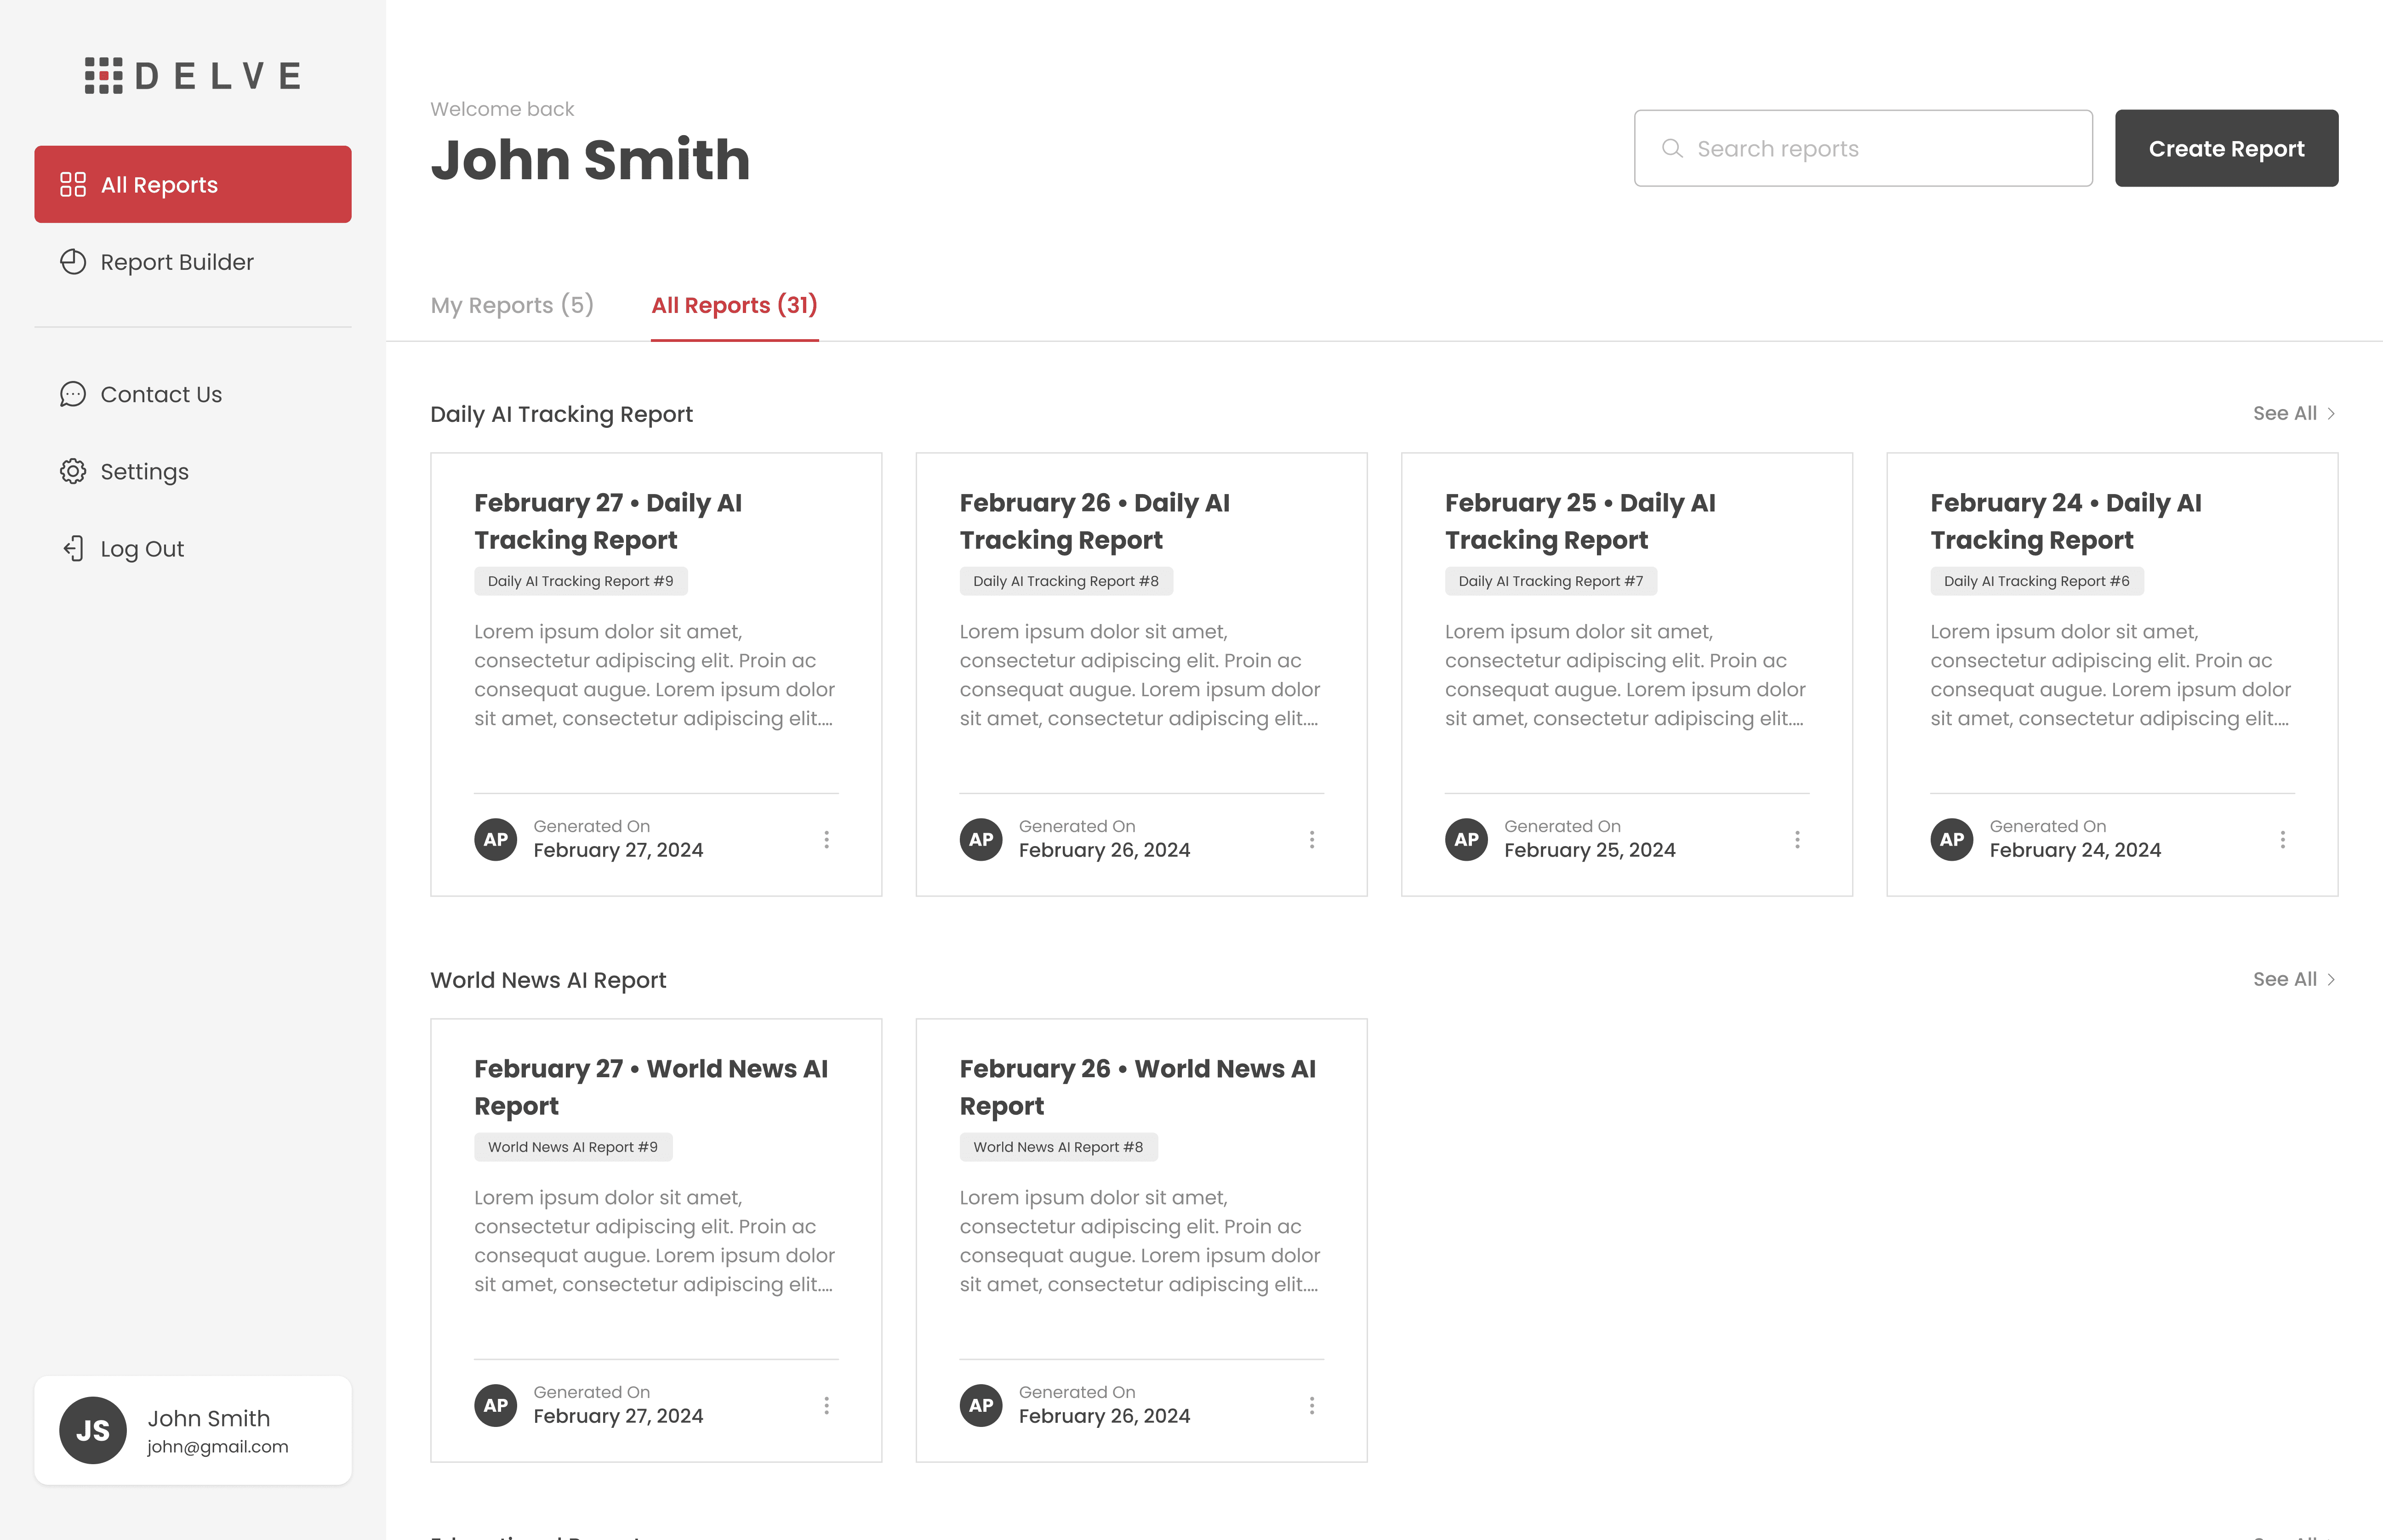Image resolution: width=2383 pixels, height=1540 pixels.
Task: Click the JS avatar in profile card
Action: 92,1430
